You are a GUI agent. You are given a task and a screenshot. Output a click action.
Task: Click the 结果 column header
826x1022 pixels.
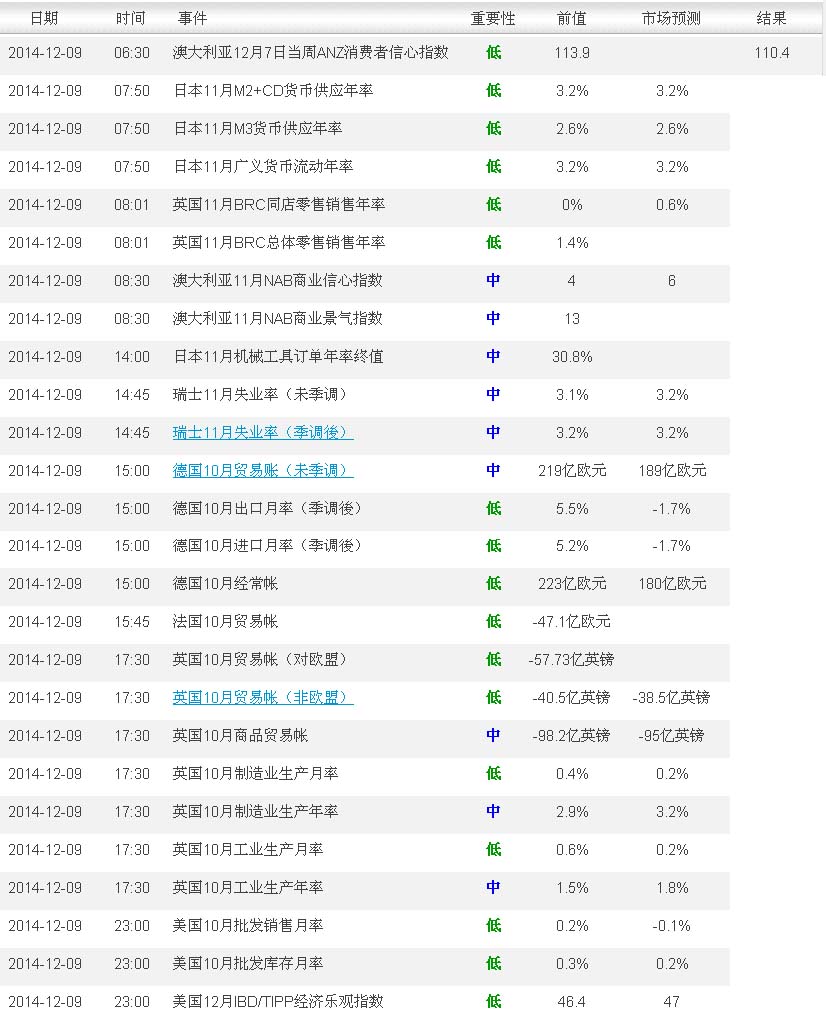pyautogui.click(x=771, y=18)
